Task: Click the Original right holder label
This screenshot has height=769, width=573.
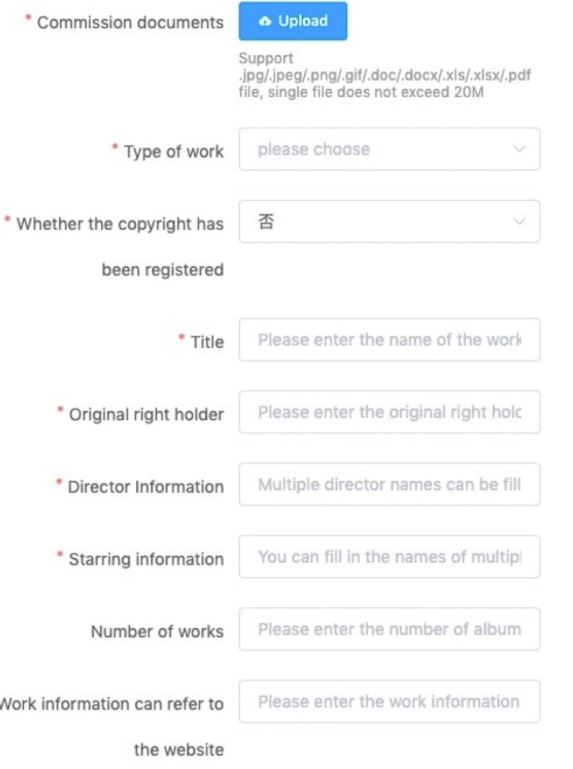Action: click(146, 414)
